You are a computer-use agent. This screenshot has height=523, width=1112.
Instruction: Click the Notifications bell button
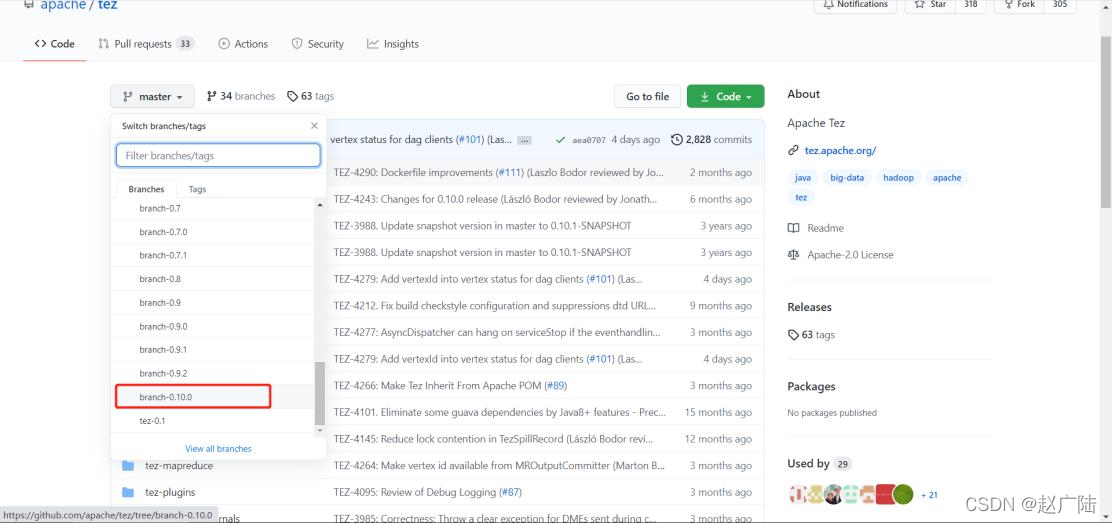[855, 4]
